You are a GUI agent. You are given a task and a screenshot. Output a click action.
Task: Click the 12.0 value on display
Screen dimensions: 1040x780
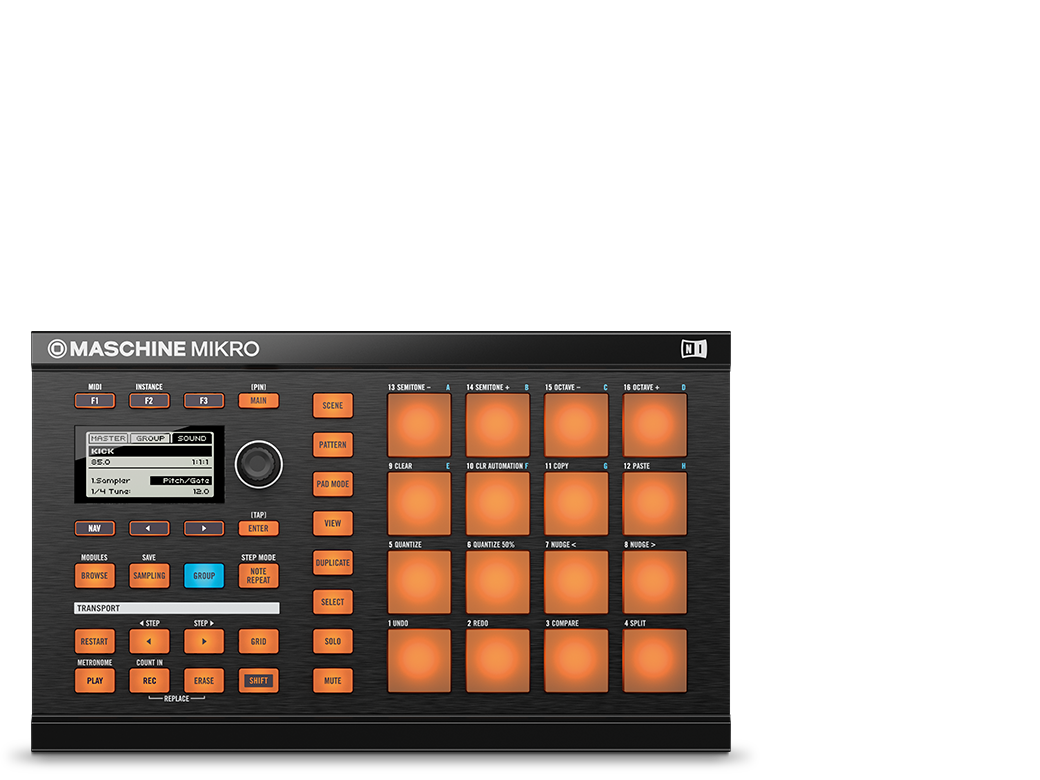(201, 491)
